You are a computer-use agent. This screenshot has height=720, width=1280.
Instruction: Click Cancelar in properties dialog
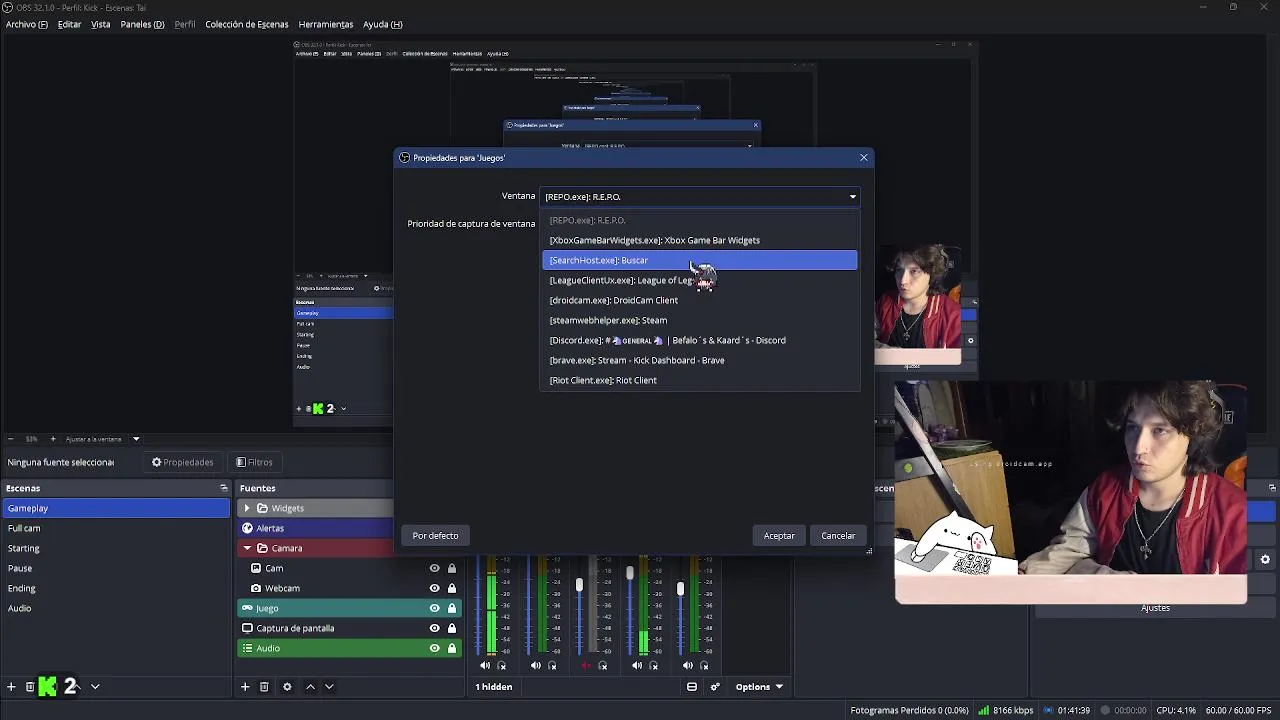pos(838,536)
